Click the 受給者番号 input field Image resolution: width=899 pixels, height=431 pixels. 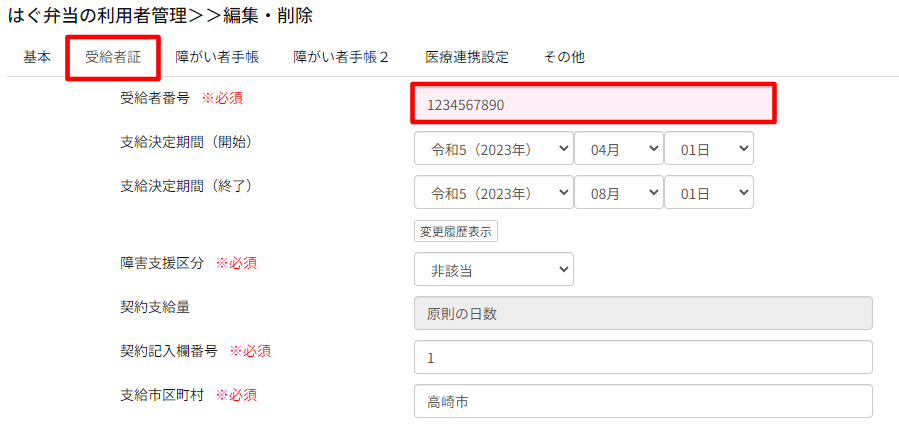pos(593,104)
